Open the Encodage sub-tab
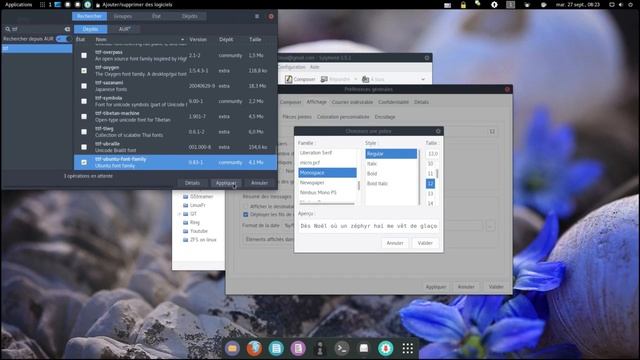This screenshot has width=640, height=360. [385, 117]
